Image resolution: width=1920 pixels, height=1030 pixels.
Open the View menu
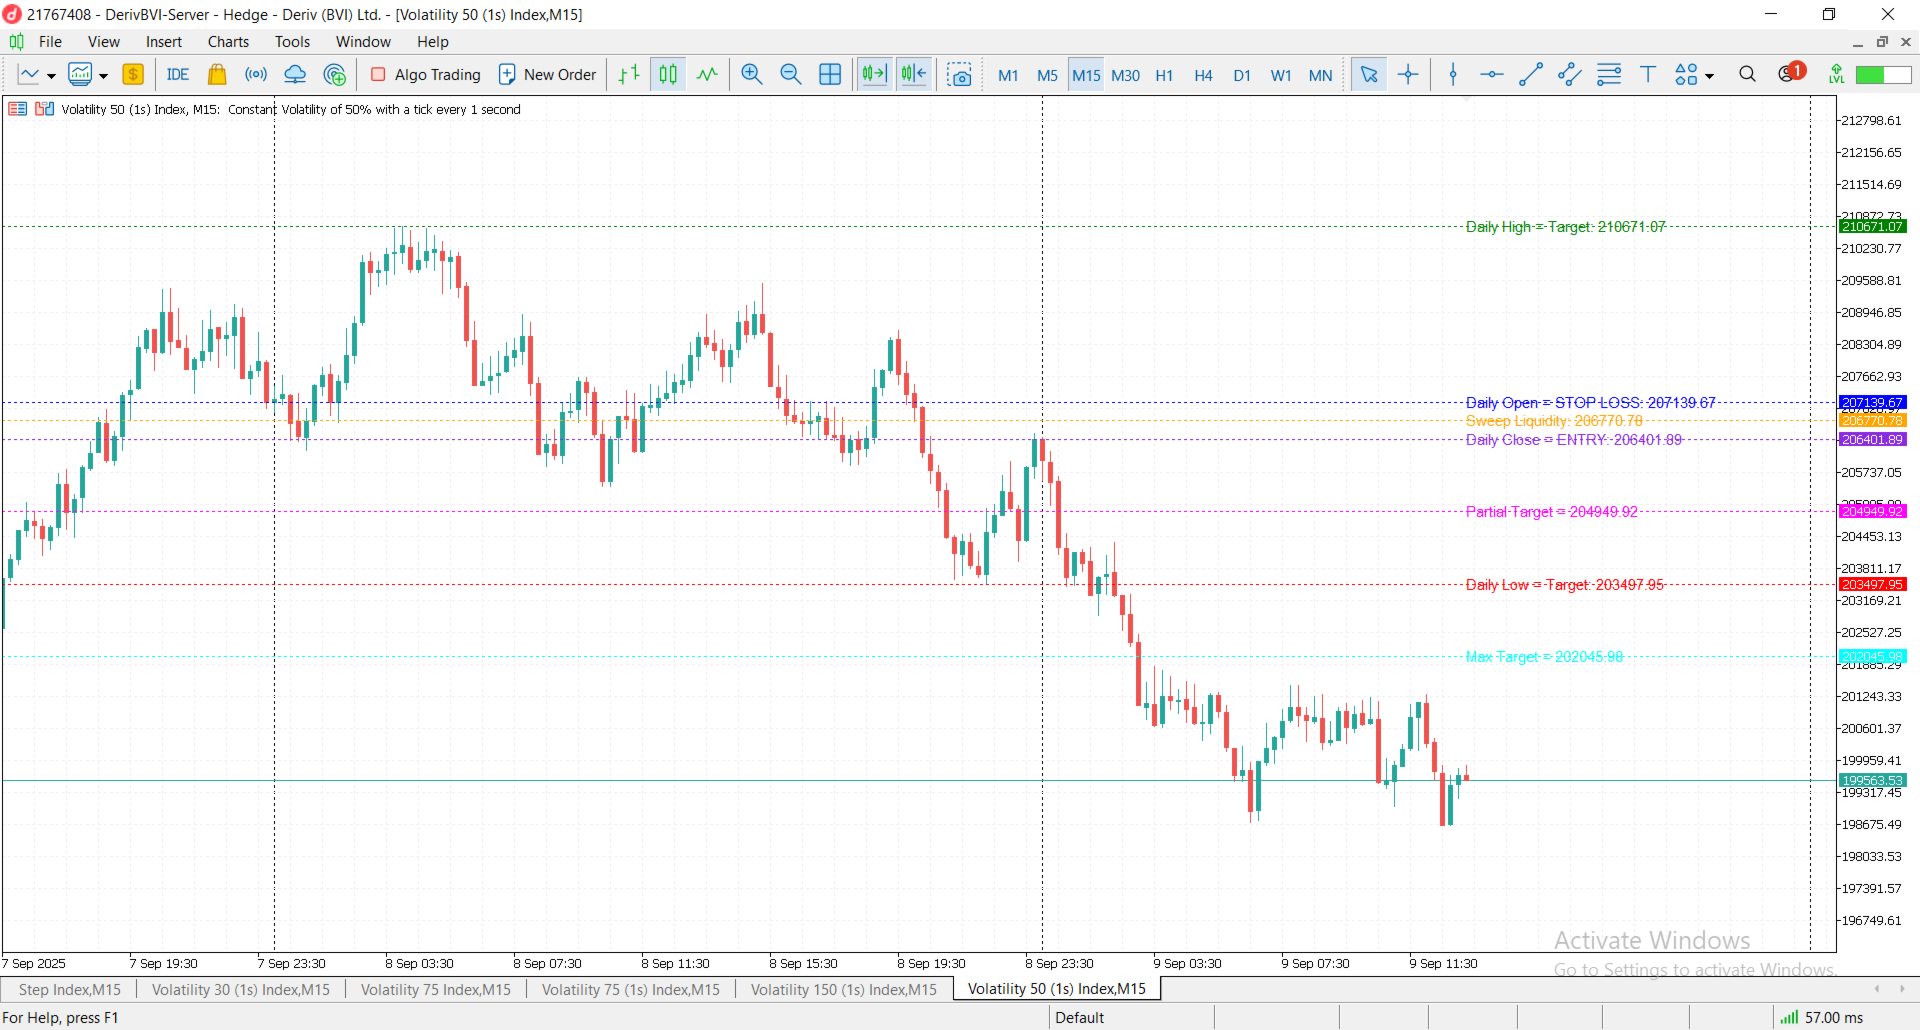(x=103, y=42)
